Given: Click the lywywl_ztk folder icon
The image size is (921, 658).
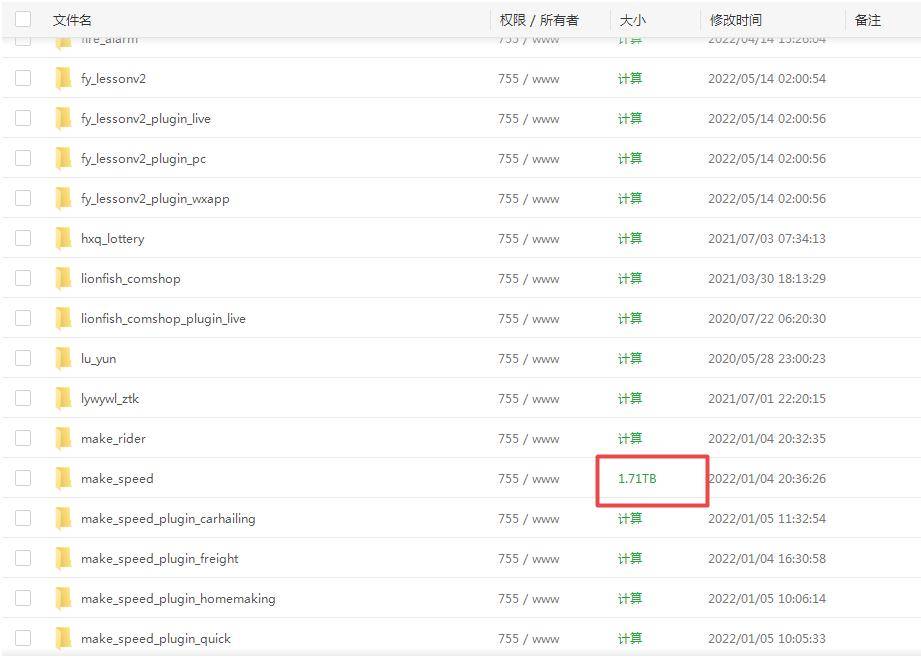Looking at the screenshot, I should tap(63, 398).
